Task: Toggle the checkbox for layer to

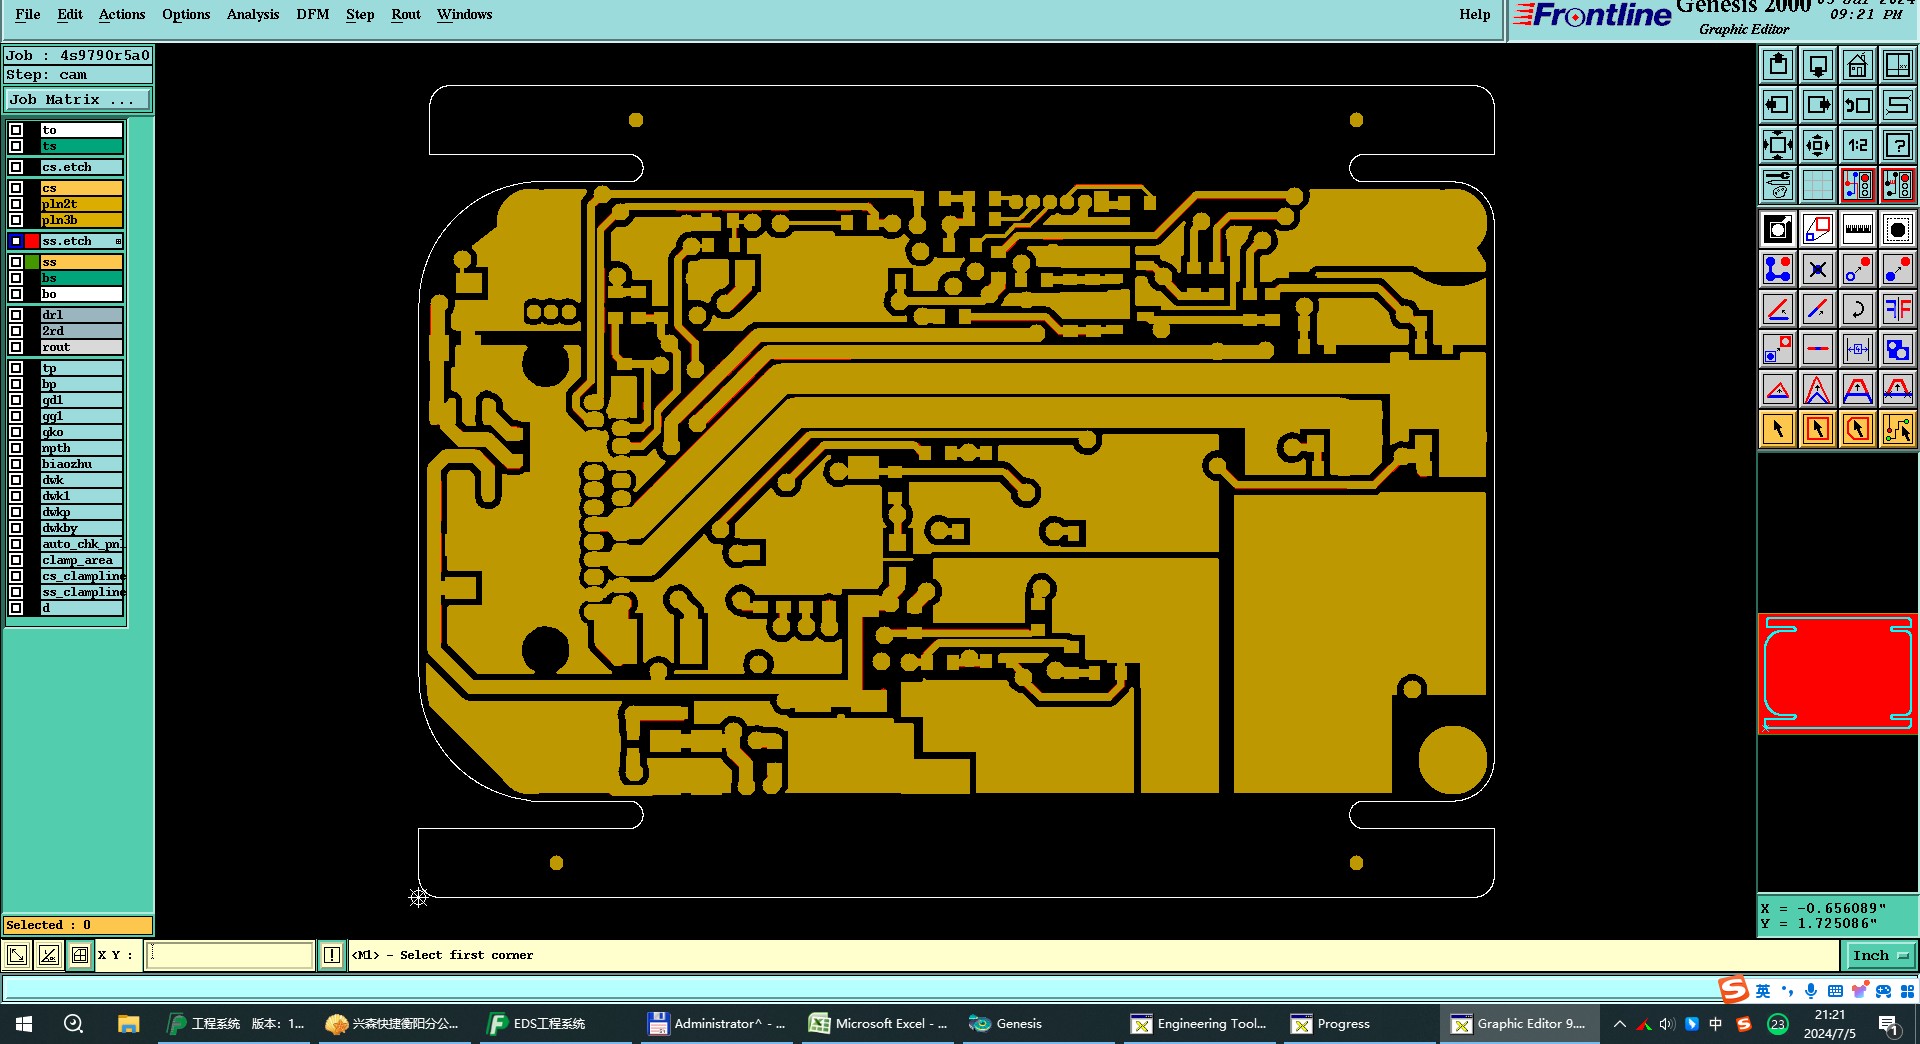Action: (16, 130)
